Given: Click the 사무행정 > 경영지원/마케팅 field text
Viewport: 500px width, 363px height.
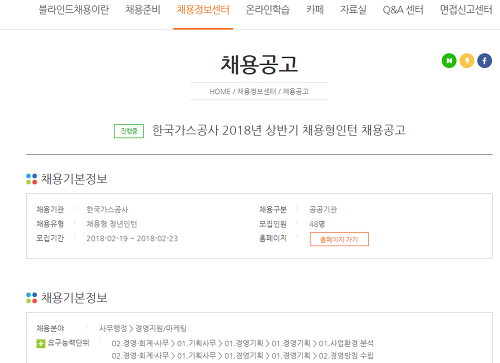Looking at the screenshot, I should coord(143,328).
